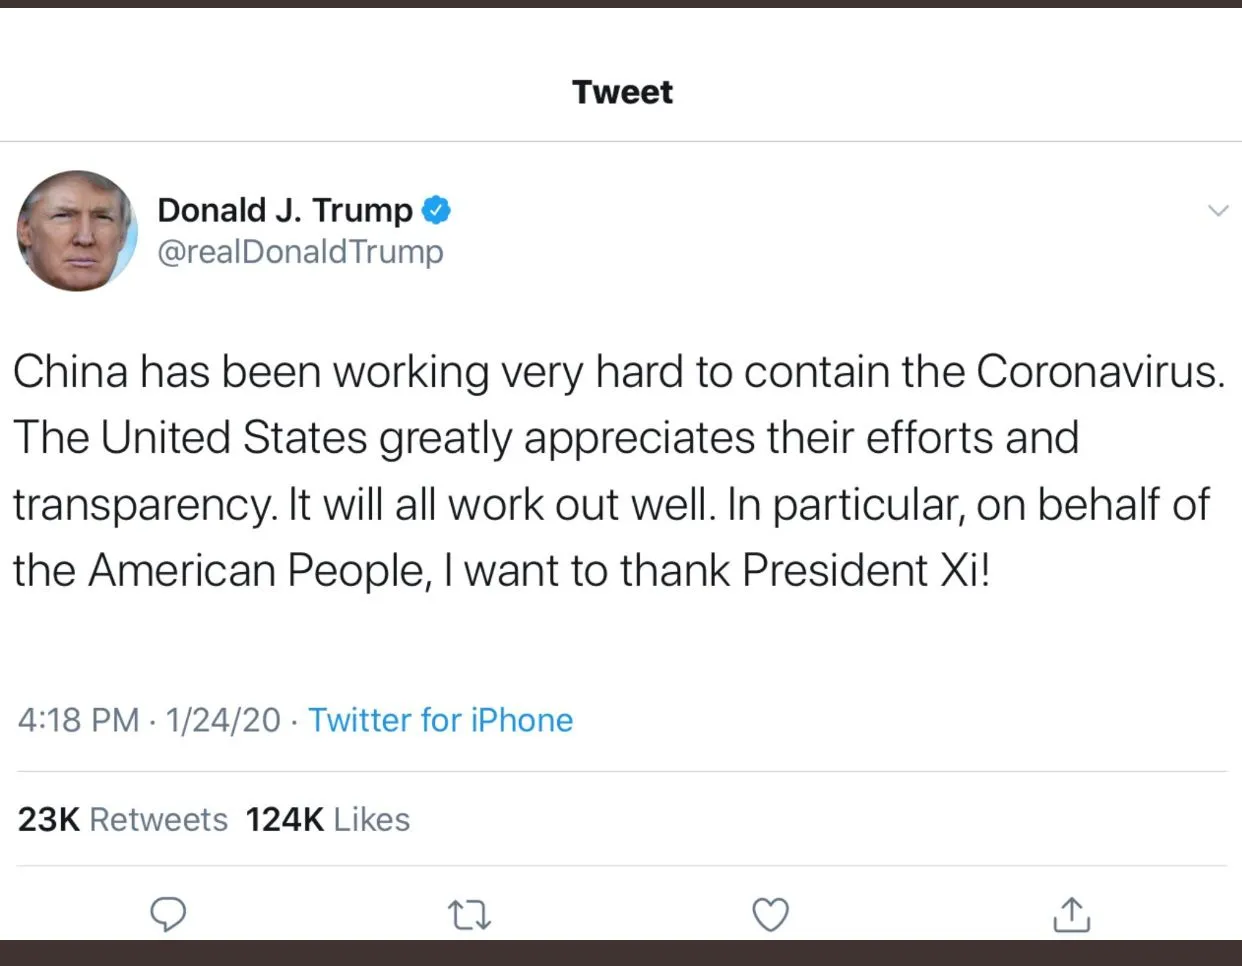Click the word Coronavirus in the tweet
1242x966 pixels.
tap(1099, 372)
